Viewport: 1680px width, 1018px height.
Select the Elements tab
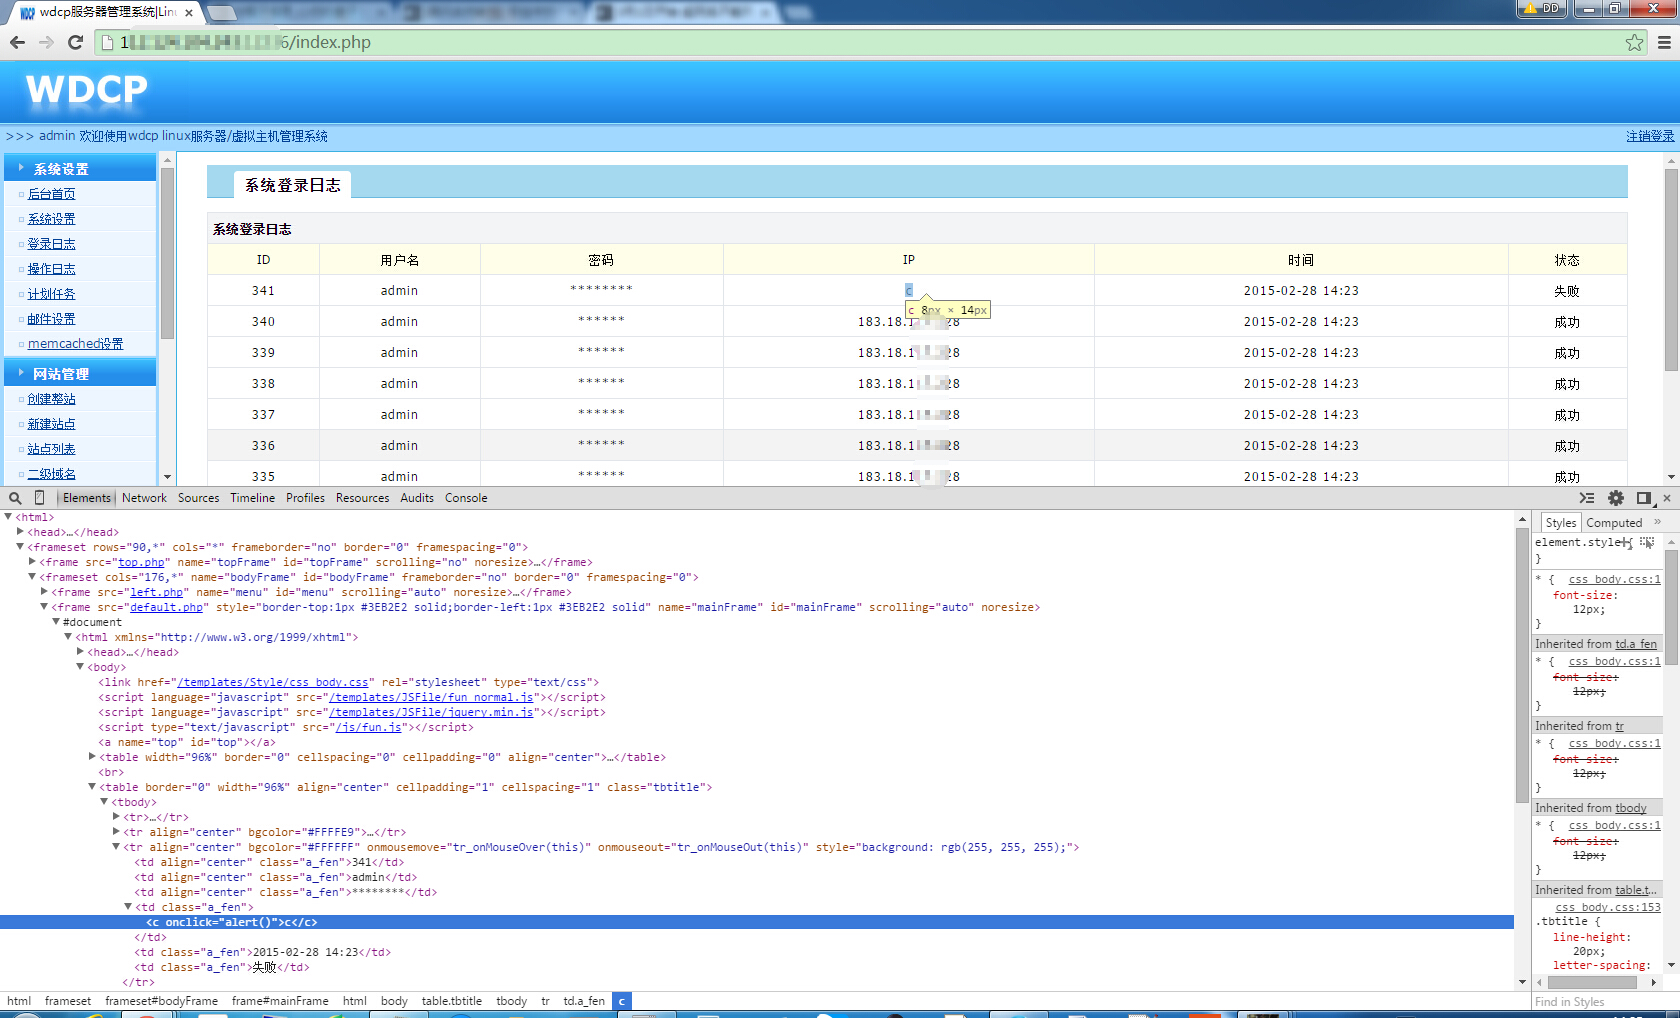(87, 498)
